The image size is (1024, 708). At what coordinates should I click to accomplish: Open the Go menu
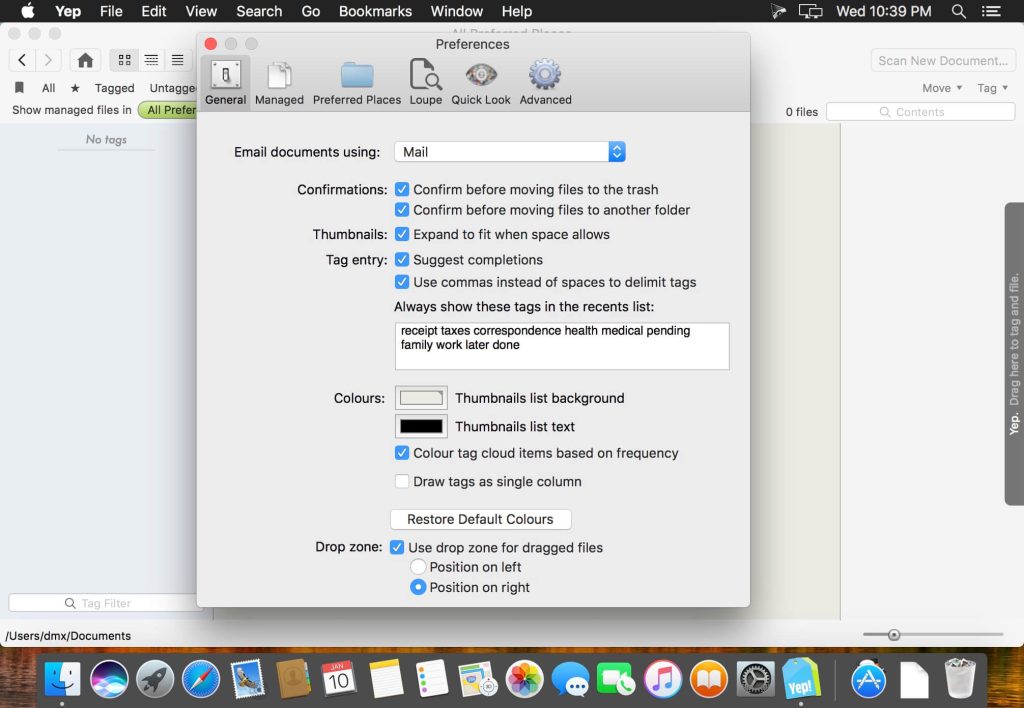(x=311, y=11)
